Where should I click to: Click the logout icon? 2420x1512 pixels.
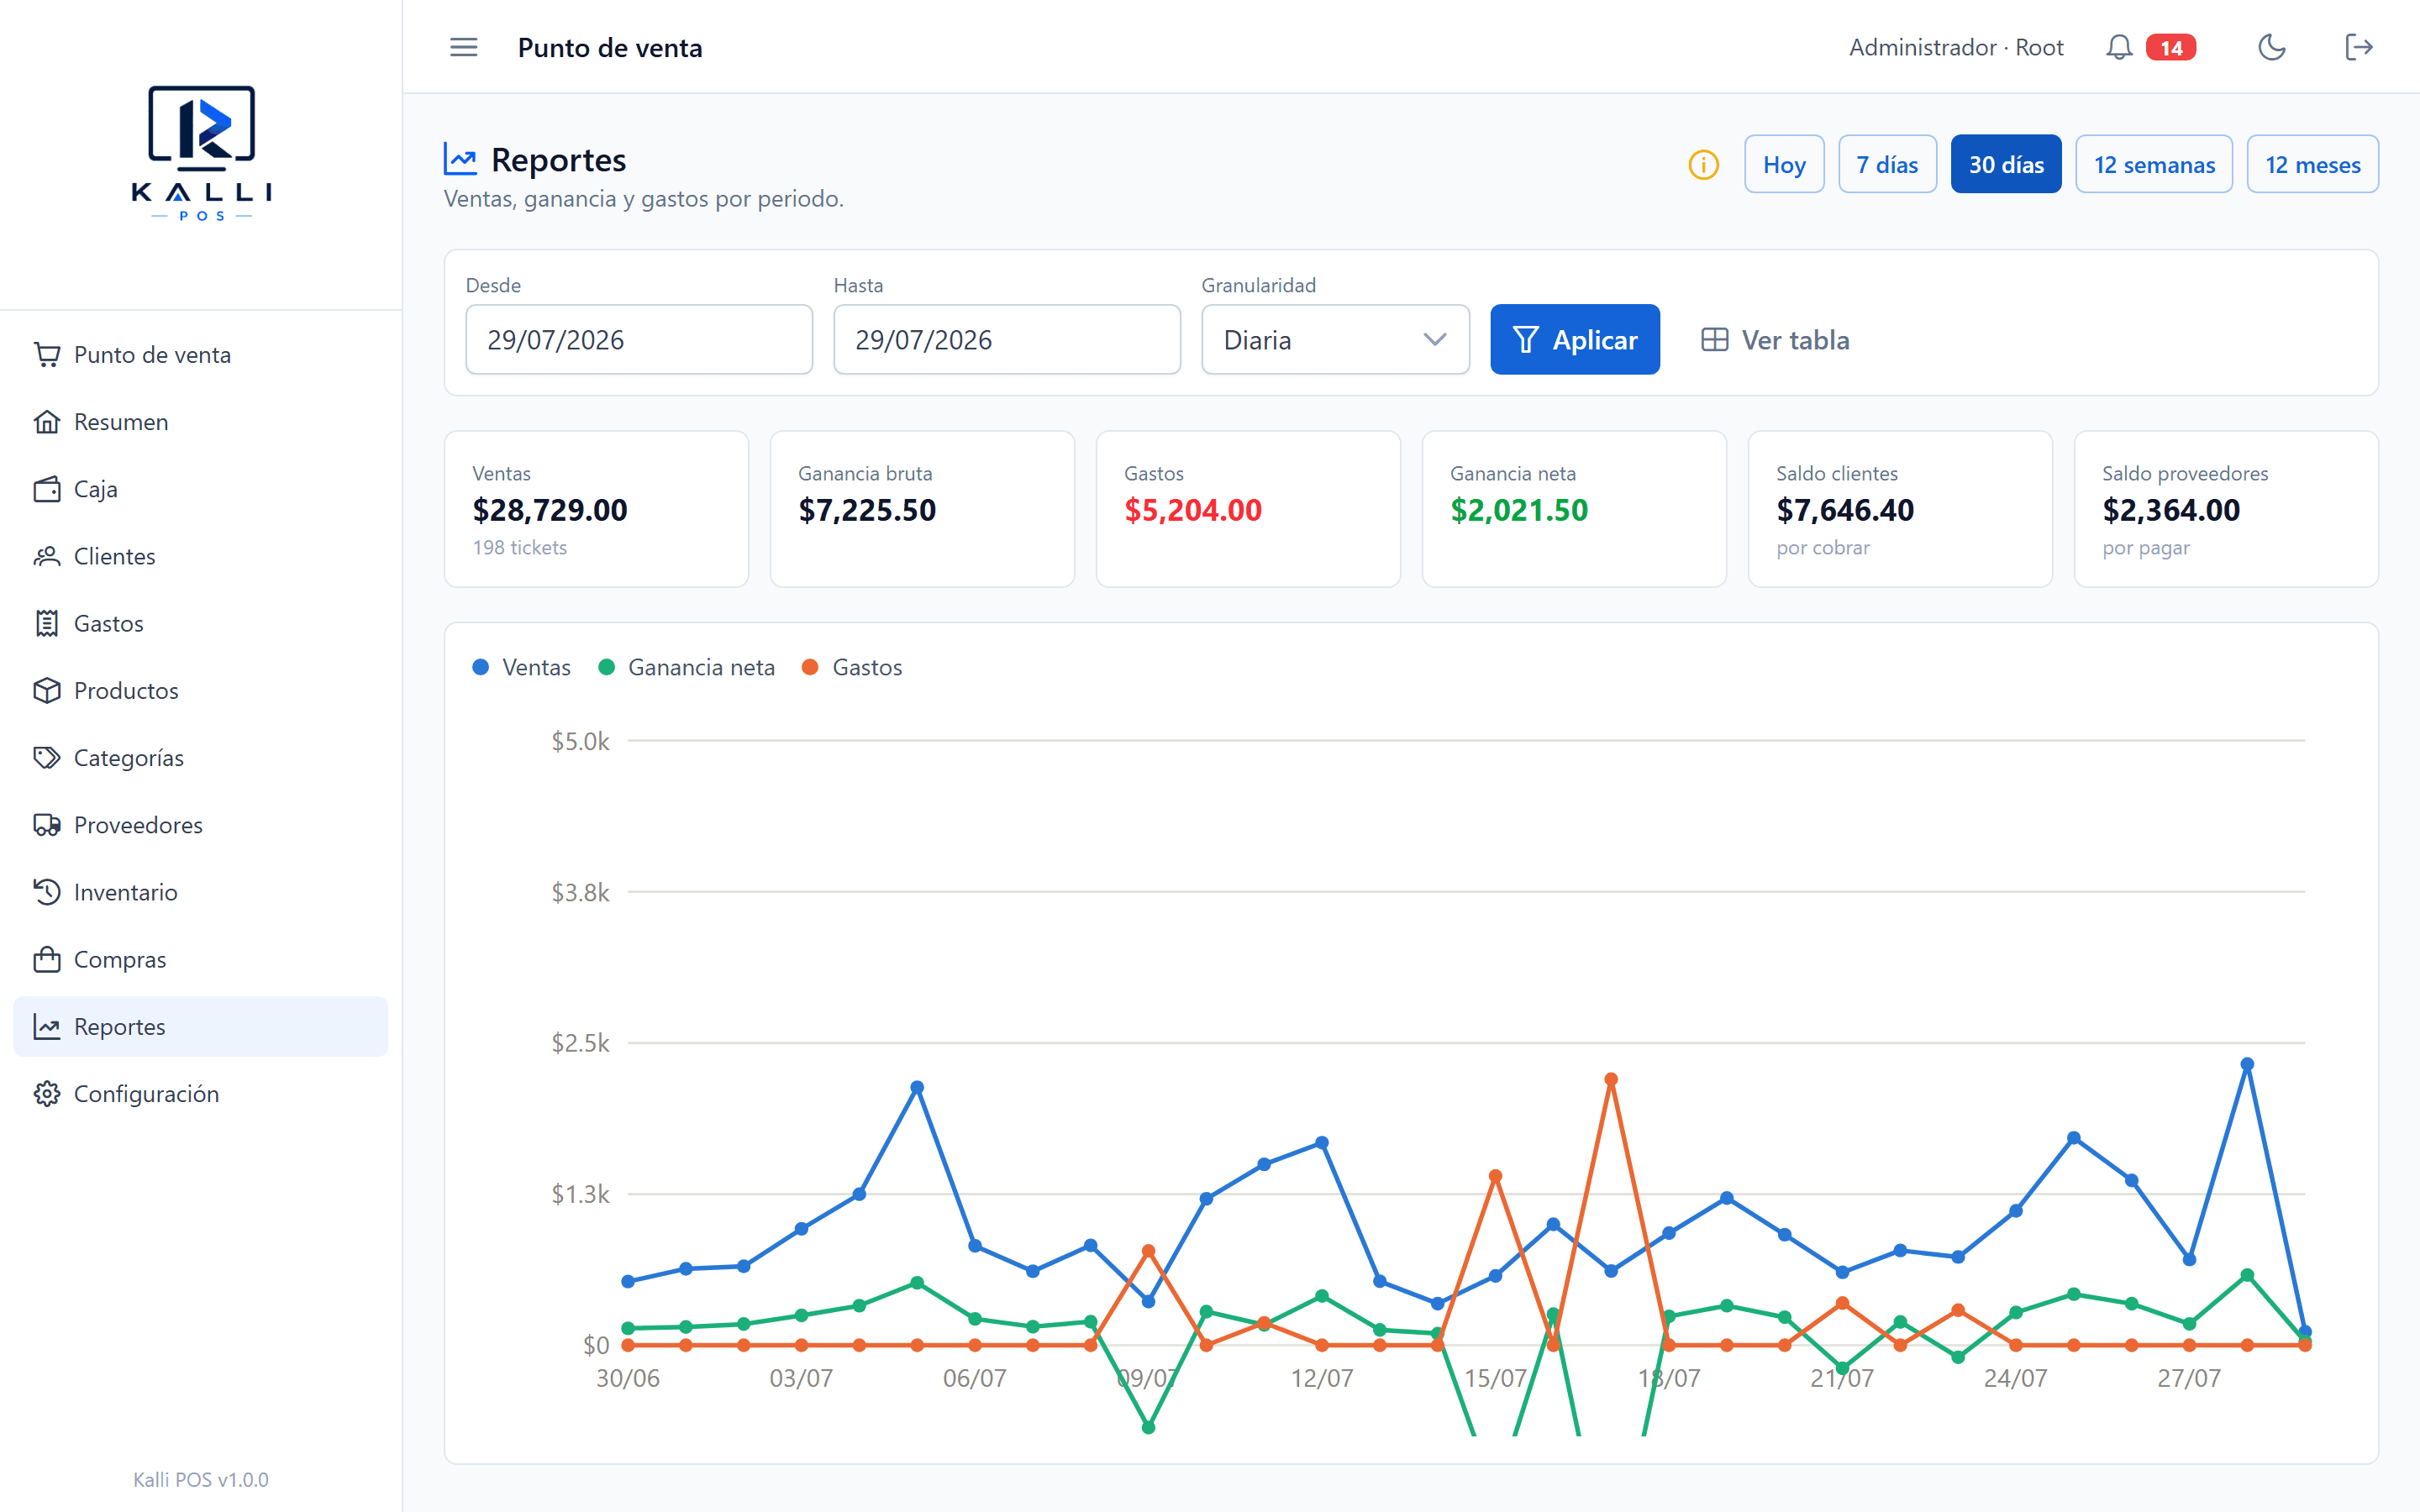(2359, 47)
